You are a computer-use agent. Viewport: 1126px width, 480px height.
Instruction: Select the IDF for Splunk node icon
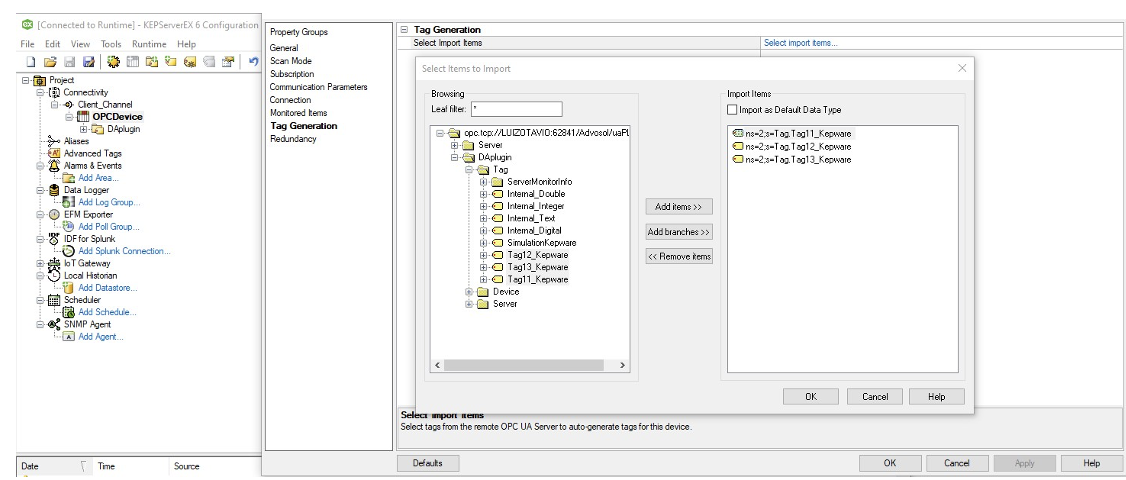pyautogui.click(x=54, y=239)
